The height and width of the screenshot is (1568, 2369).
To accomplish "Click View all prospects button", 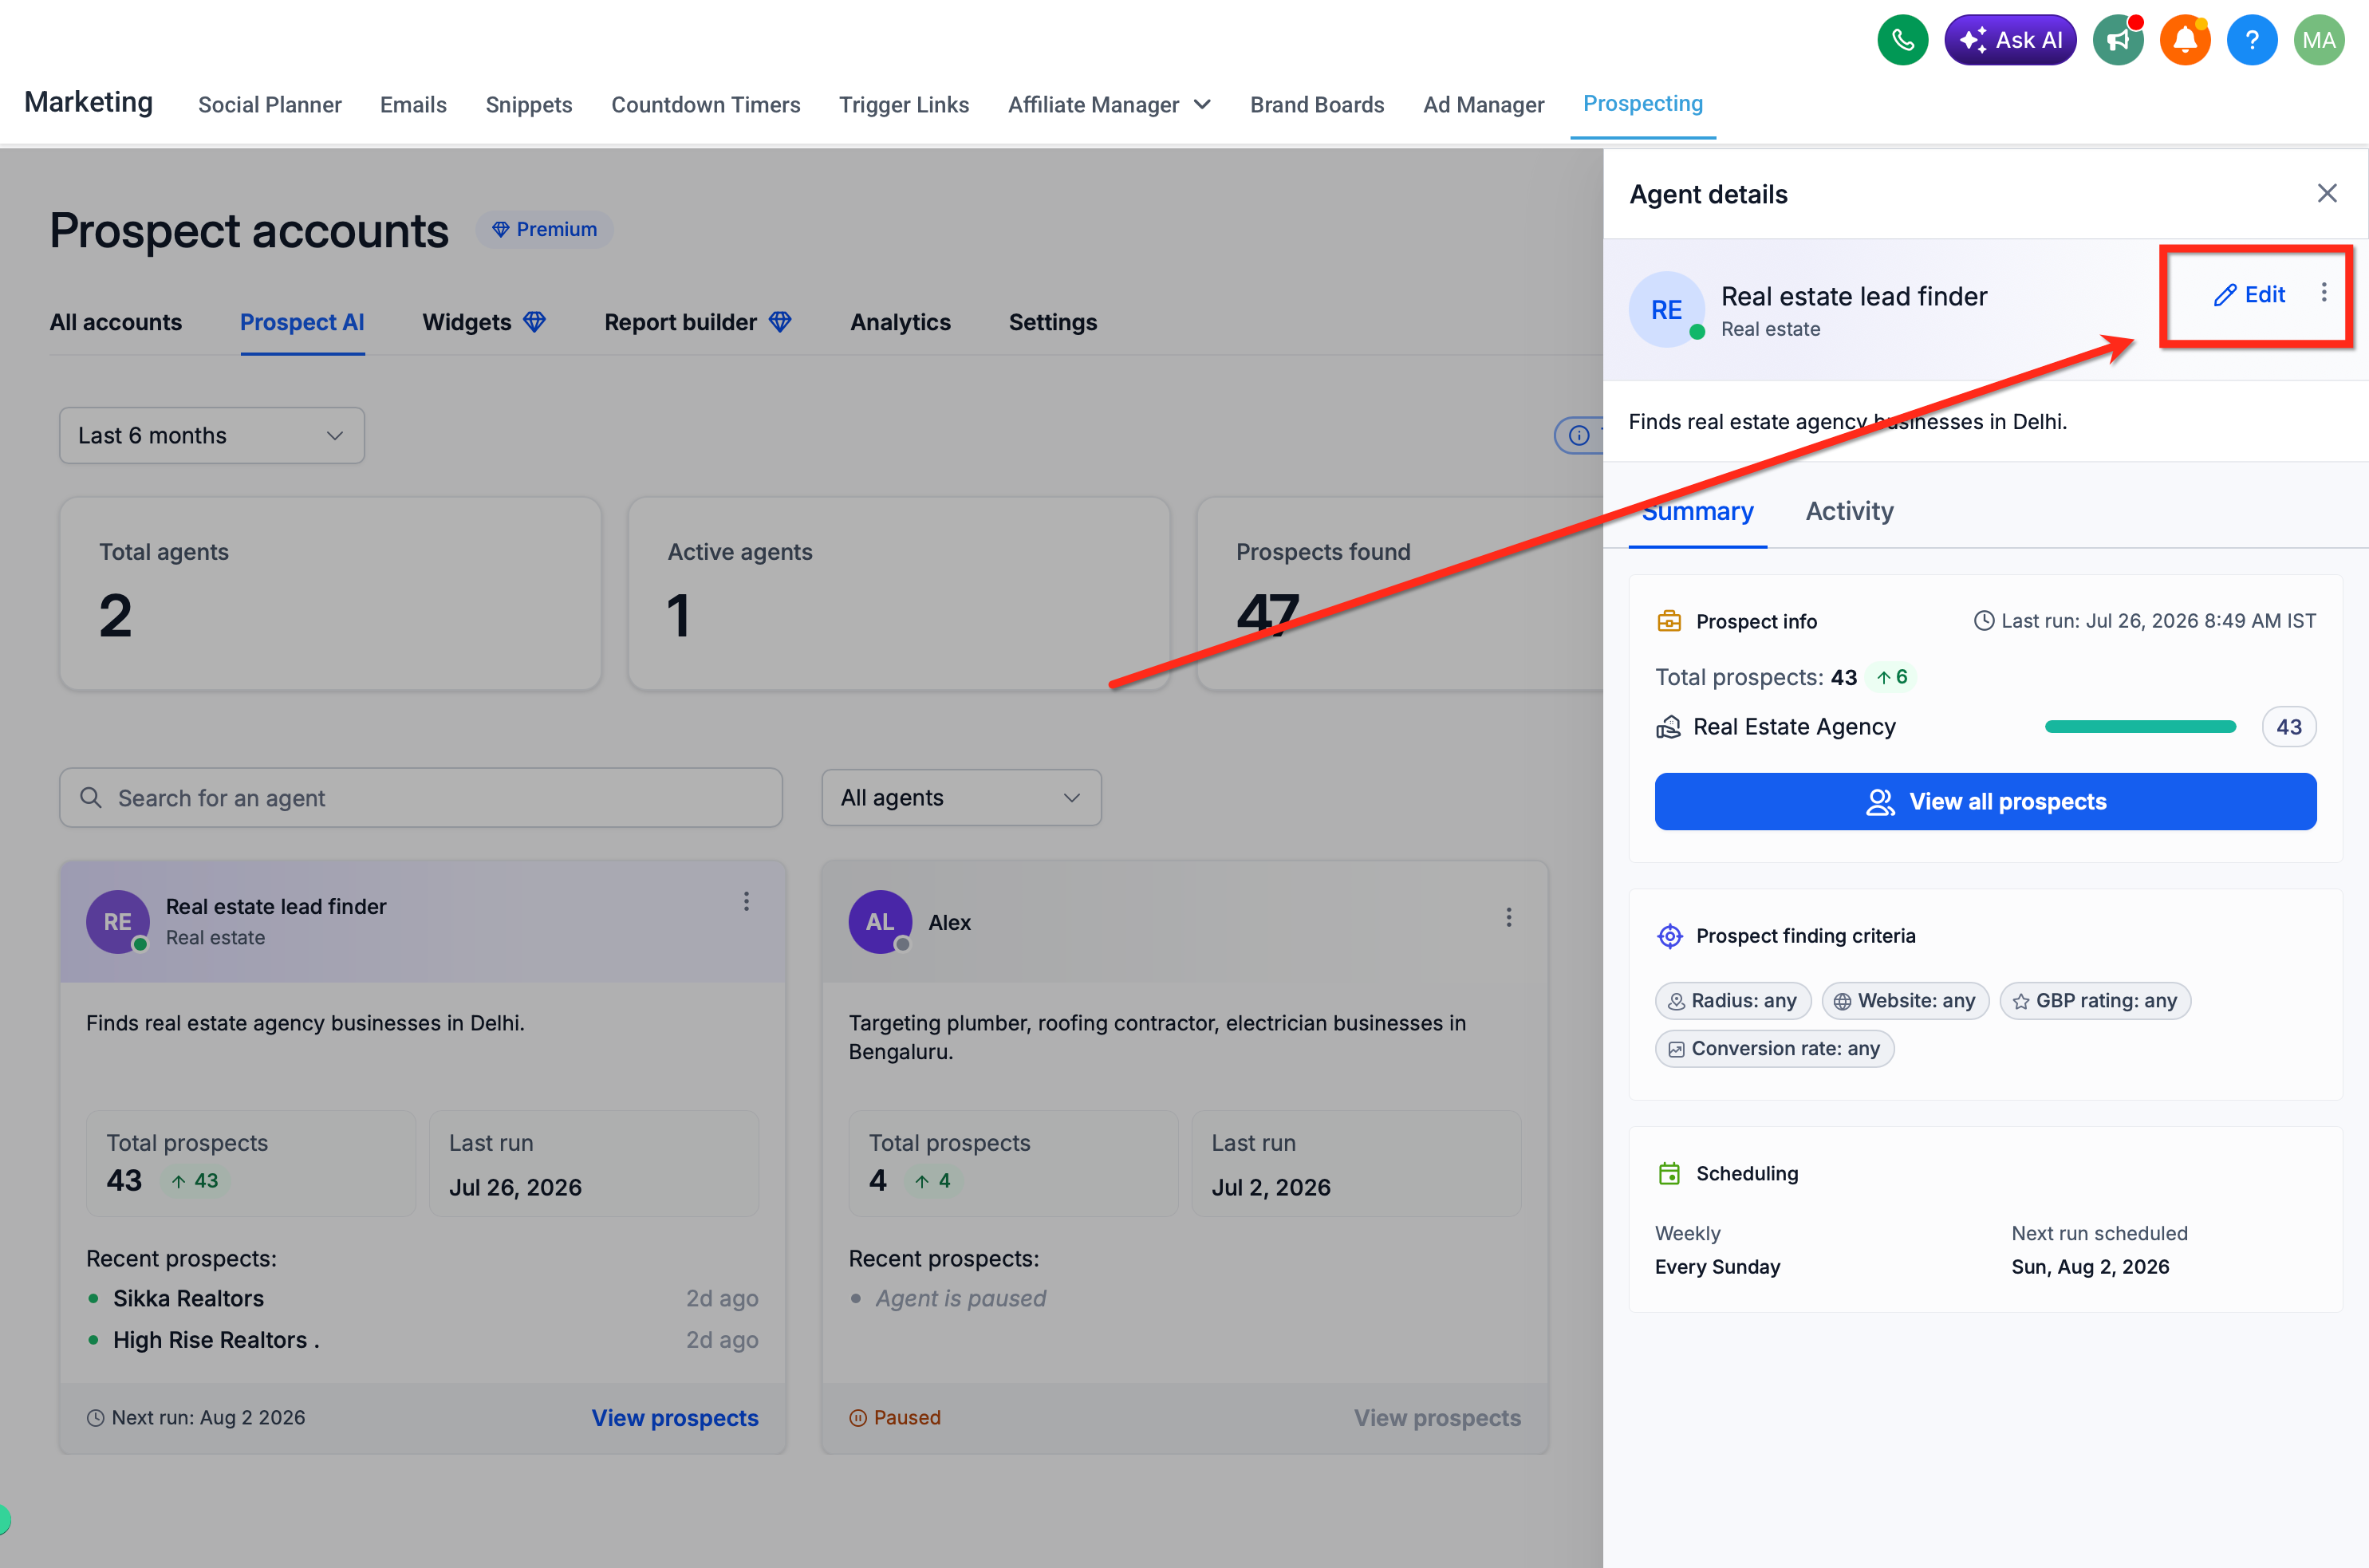I will coord(1985,801).
